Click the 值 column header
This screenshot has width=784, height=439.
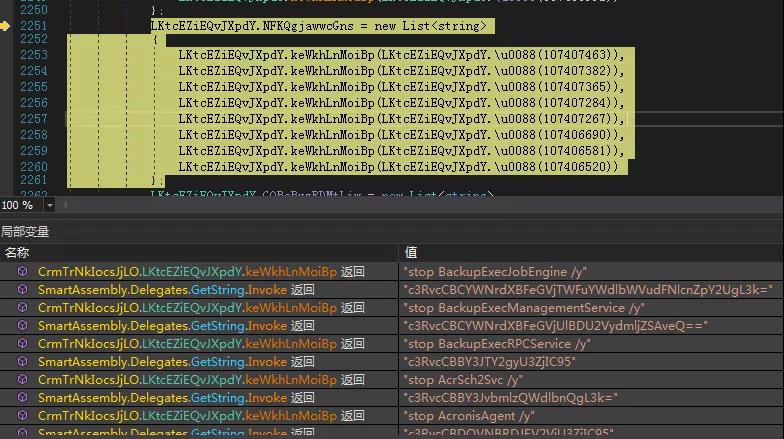point(410,252)
